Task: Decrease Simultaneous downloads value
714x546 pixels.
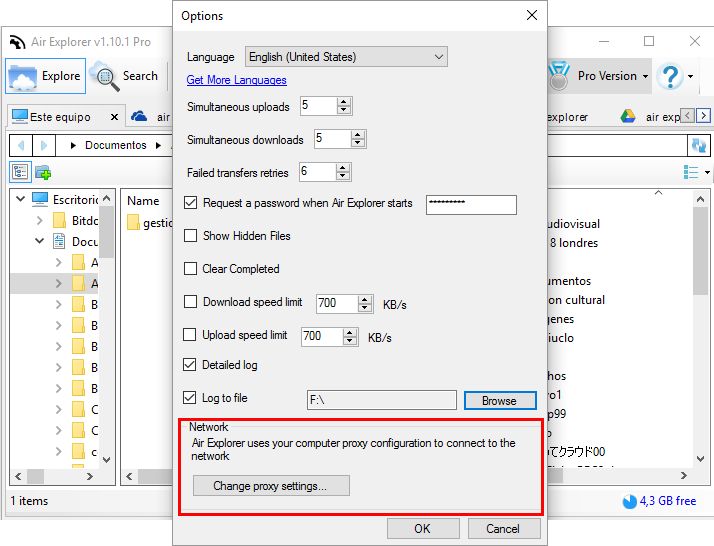Action: click(x=358, y=143)
